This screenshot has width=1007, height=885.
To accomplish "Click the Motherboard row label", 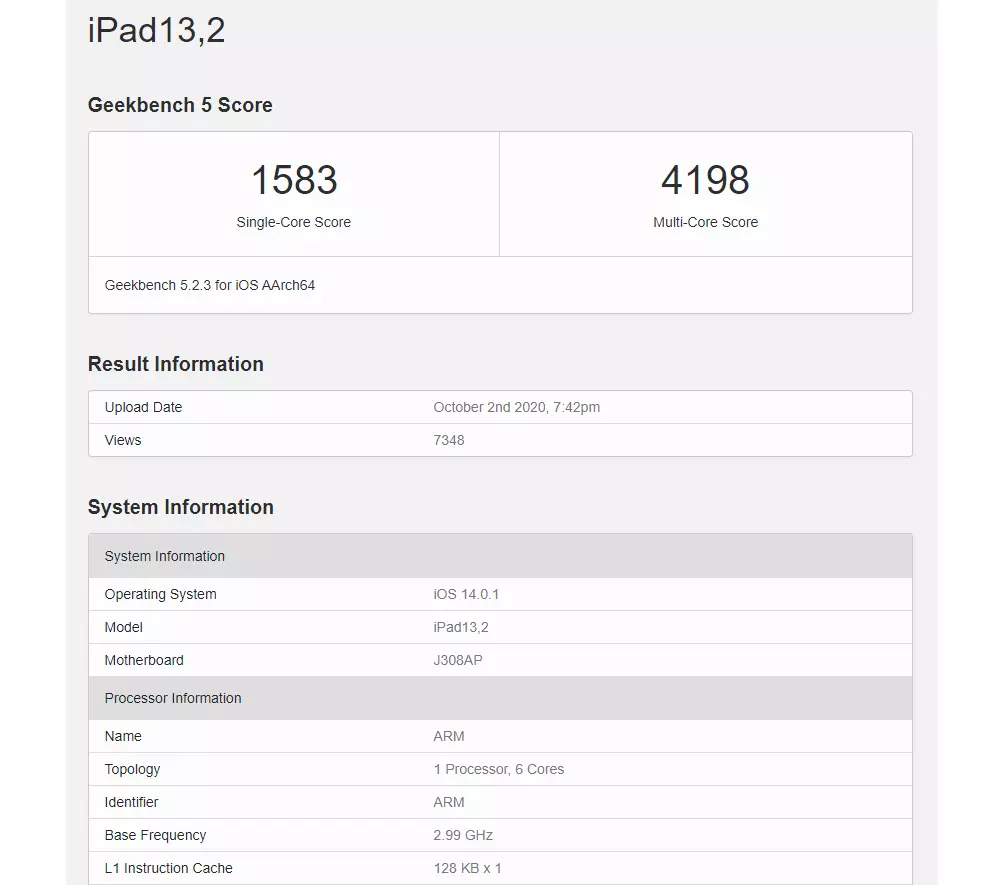I will coord(144,660).
